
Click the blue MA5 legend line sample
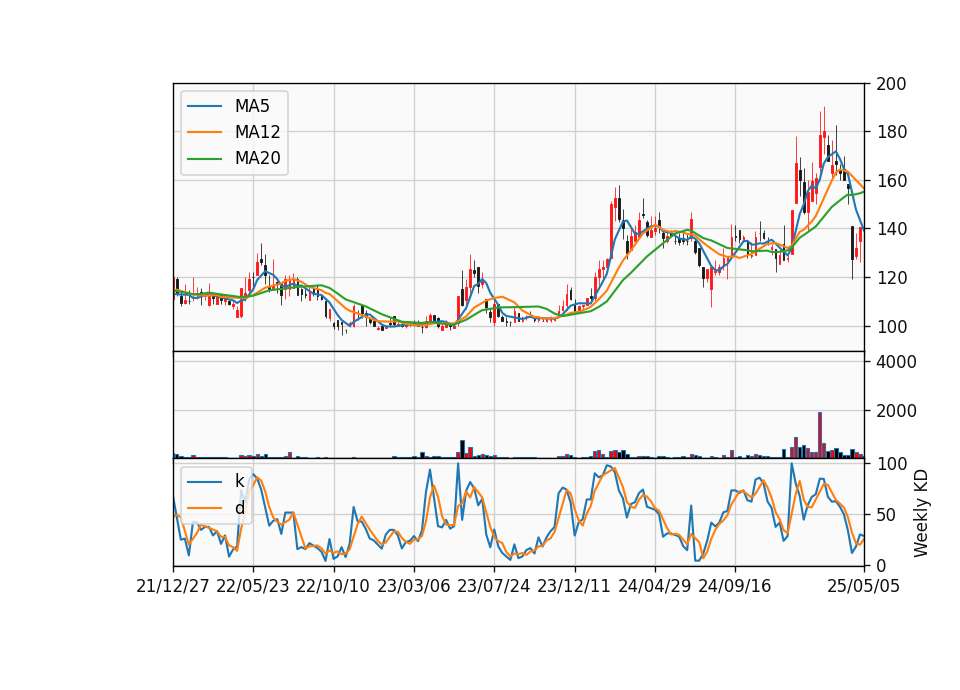(x=204, y=106)
